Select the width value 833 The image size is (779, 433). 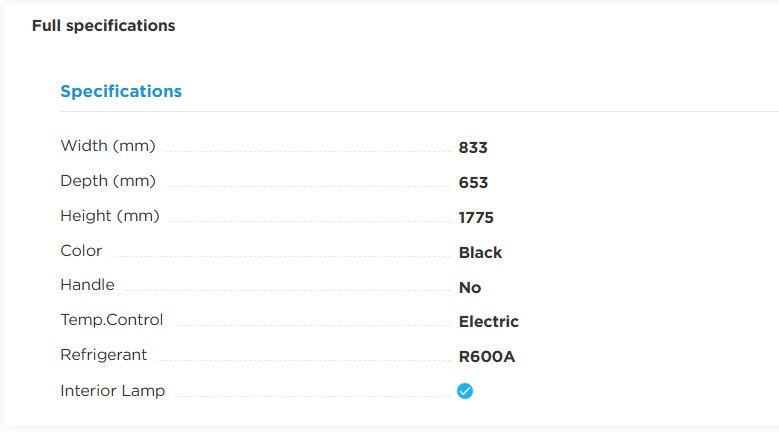[x=473, y=148]
